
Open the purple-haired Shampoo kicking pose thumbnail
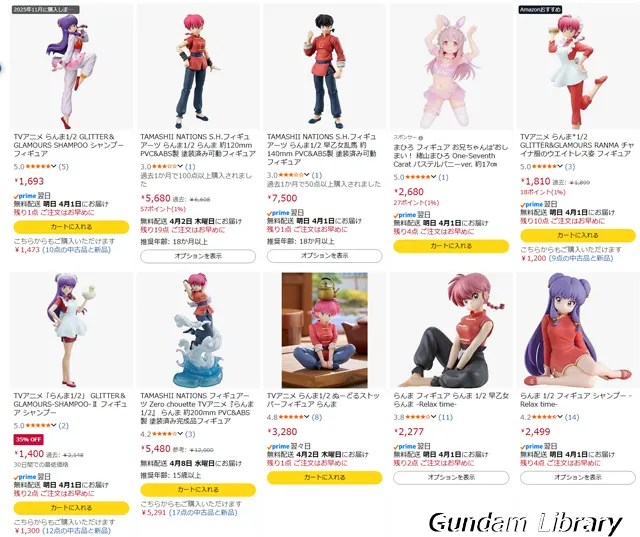(71, 67)
